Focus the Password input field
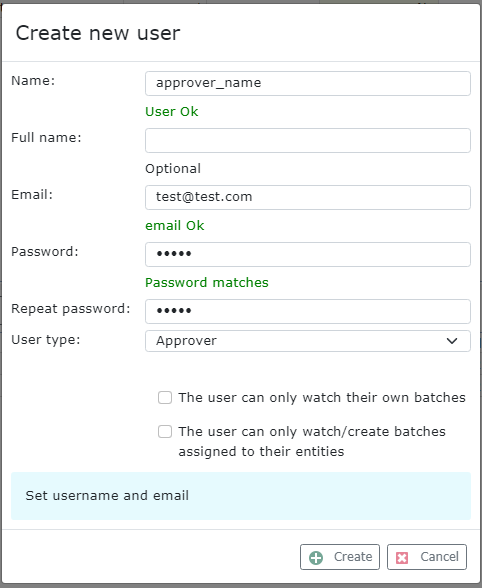The height and width of the screenshot is (588, 482). [x=308, y=254]
